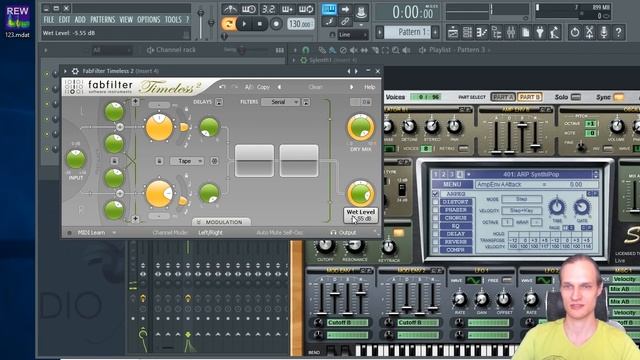
Task: Click the tempo tapper icon
Action: pyautogui.click(x=554, y=32)
